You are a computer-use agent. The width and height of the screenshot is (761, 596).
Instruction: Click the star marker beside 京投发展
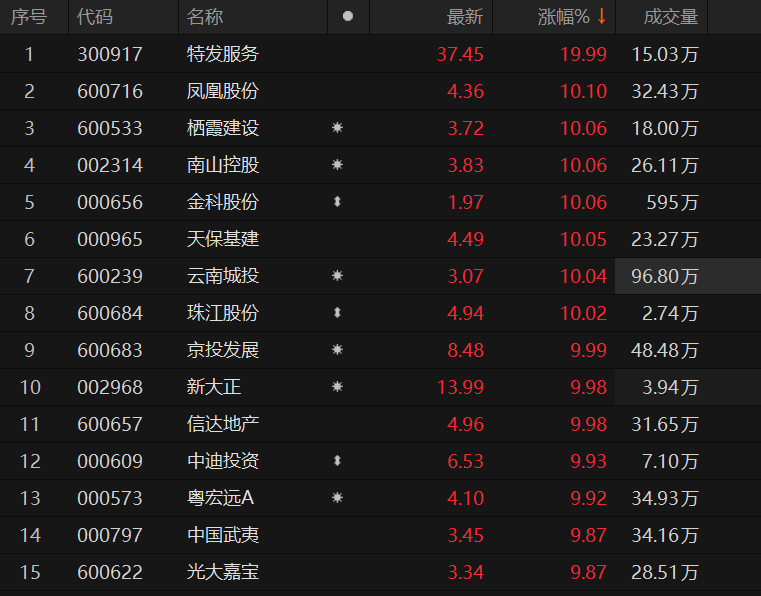coord(338,350)
